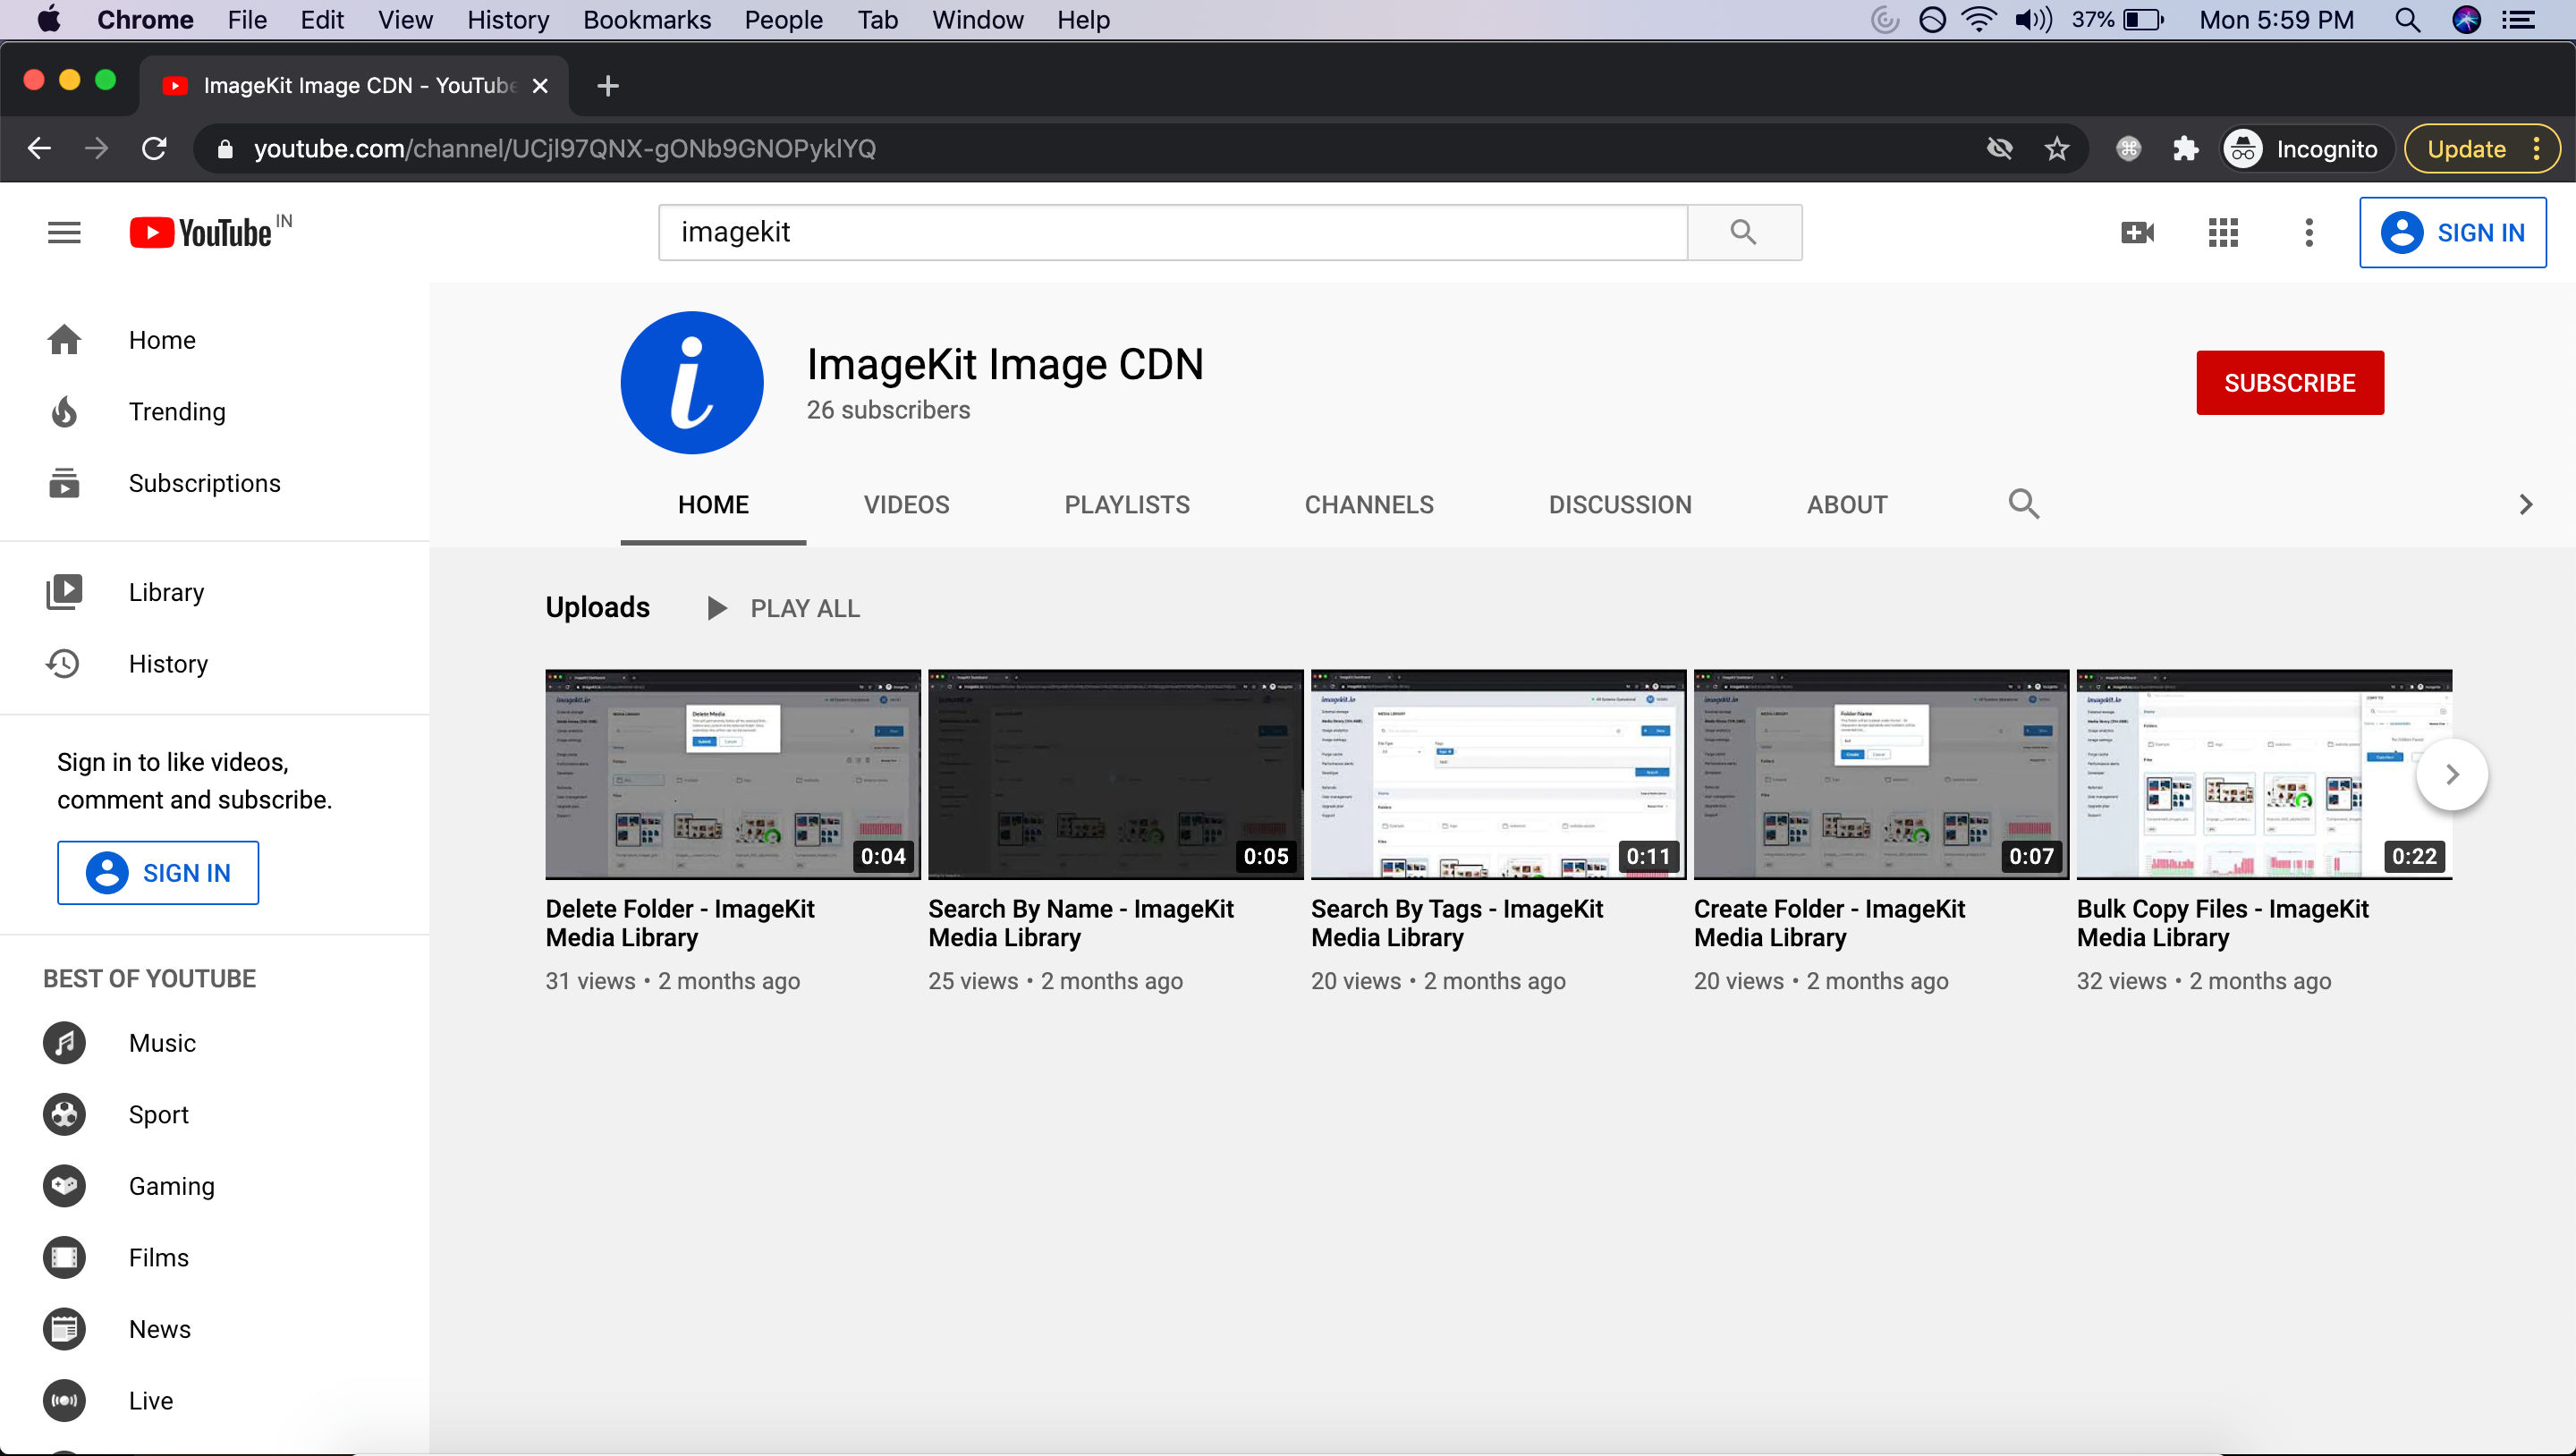Switch to the HOME channel tab
The height and width of the screenshot is (1456, 2576).
(713, 505)
